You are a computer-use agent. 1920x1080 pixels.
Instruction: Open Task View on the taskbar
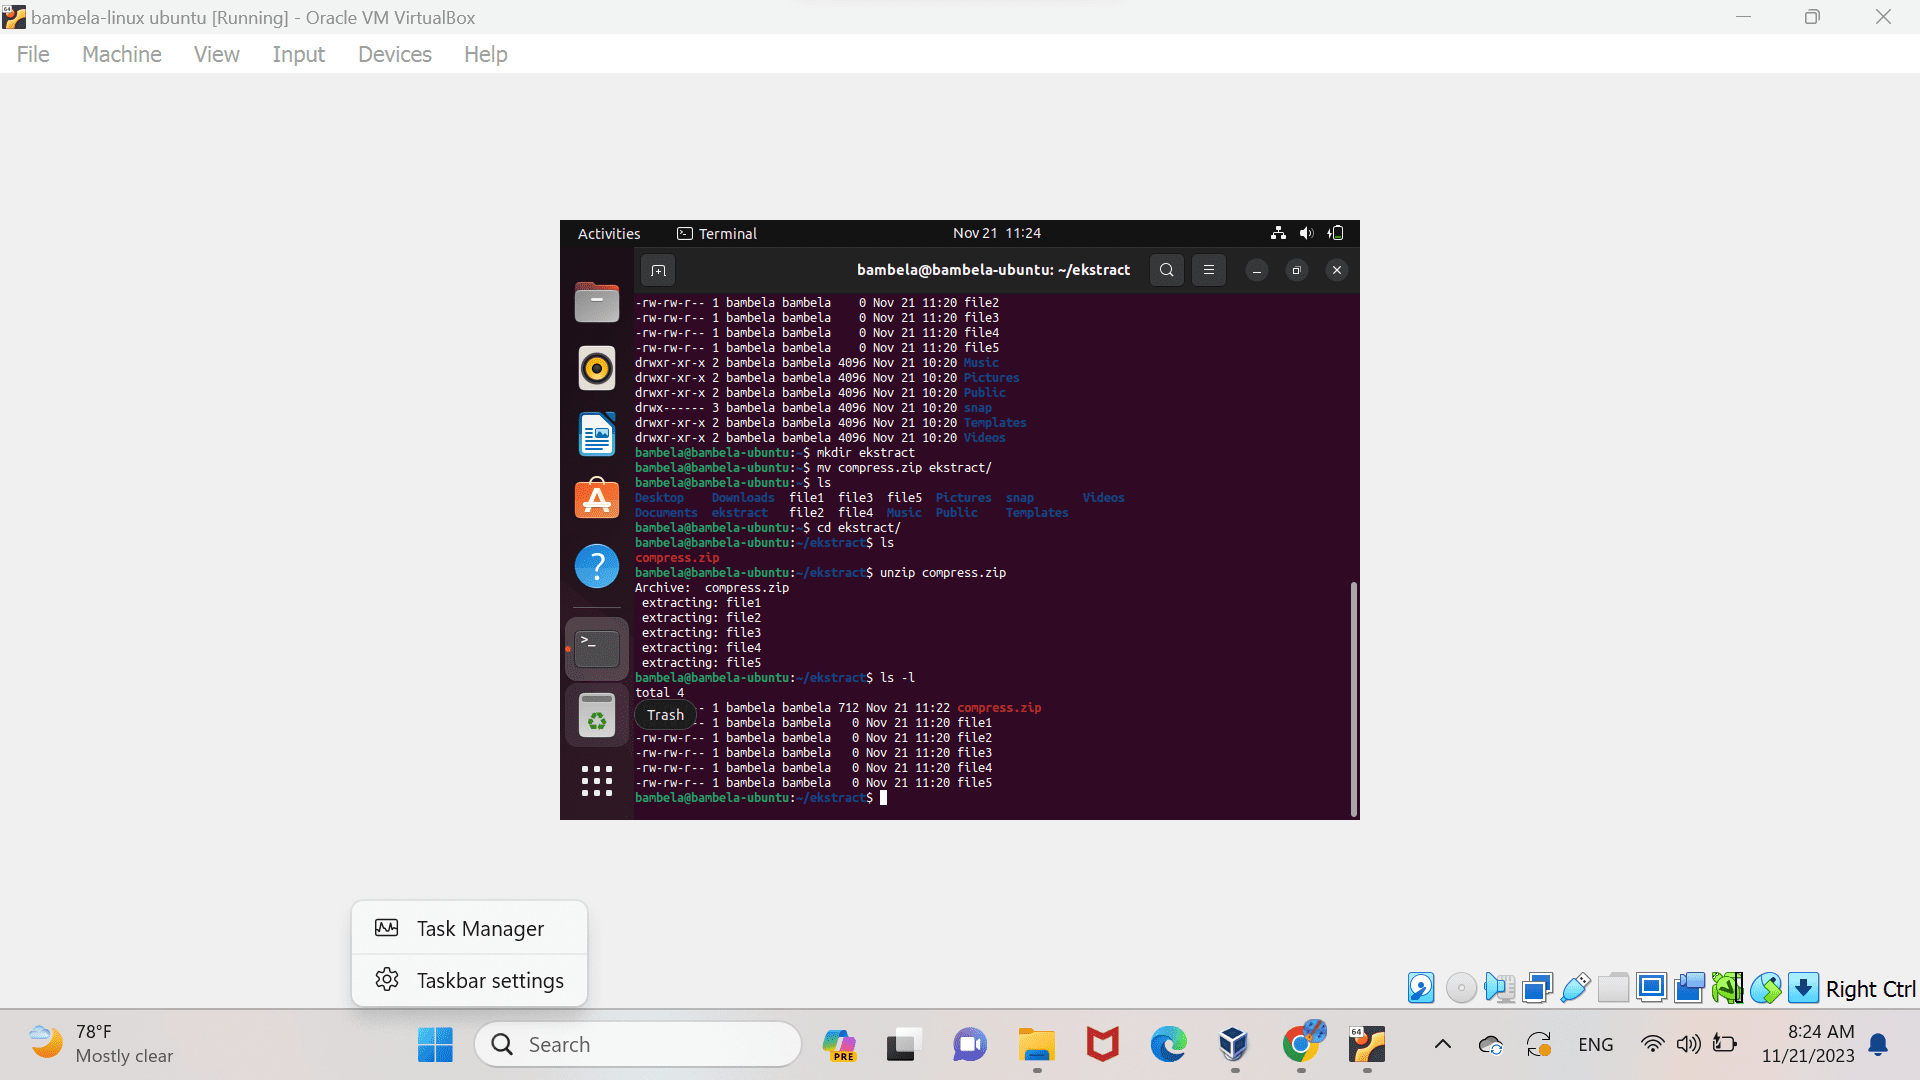901,1045
